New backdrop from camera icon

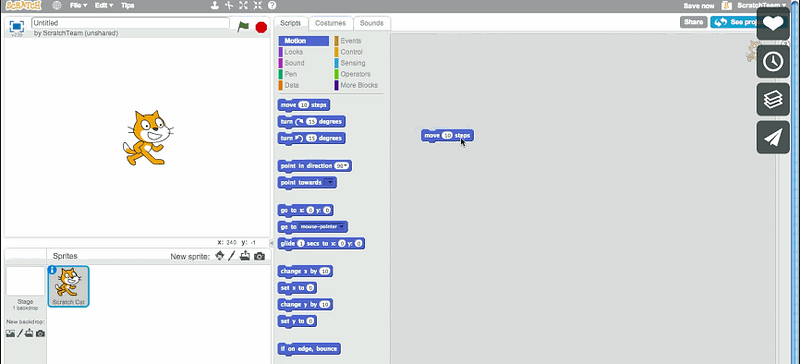[x=40, y=333]
